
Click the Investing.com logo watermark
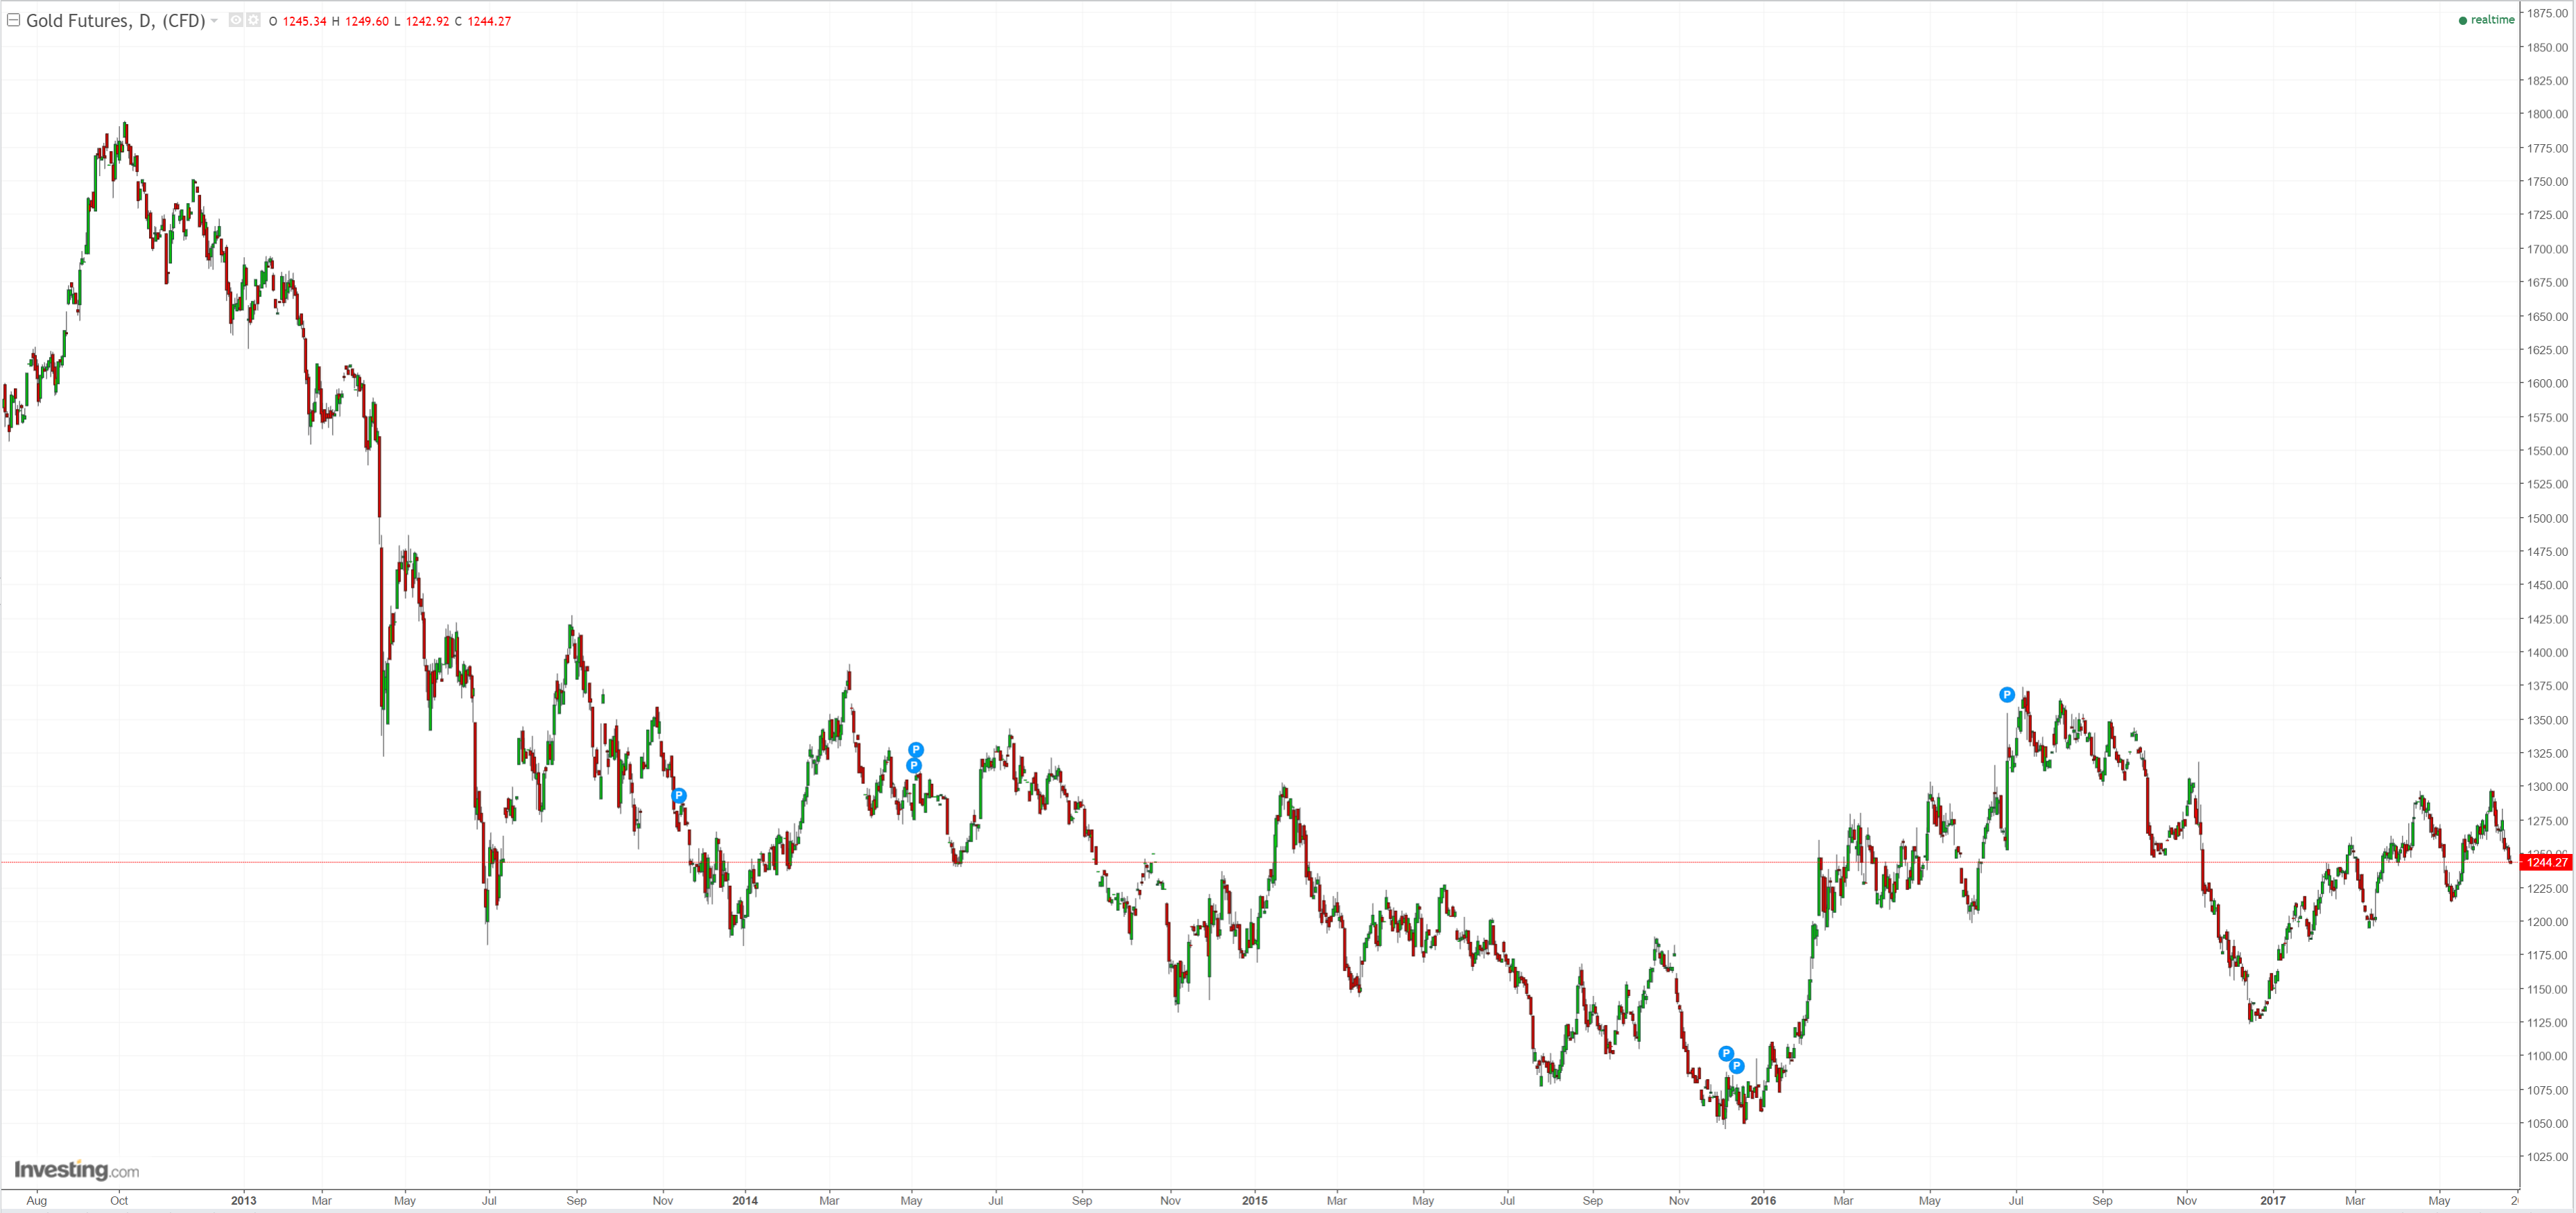click(77, 1170)
